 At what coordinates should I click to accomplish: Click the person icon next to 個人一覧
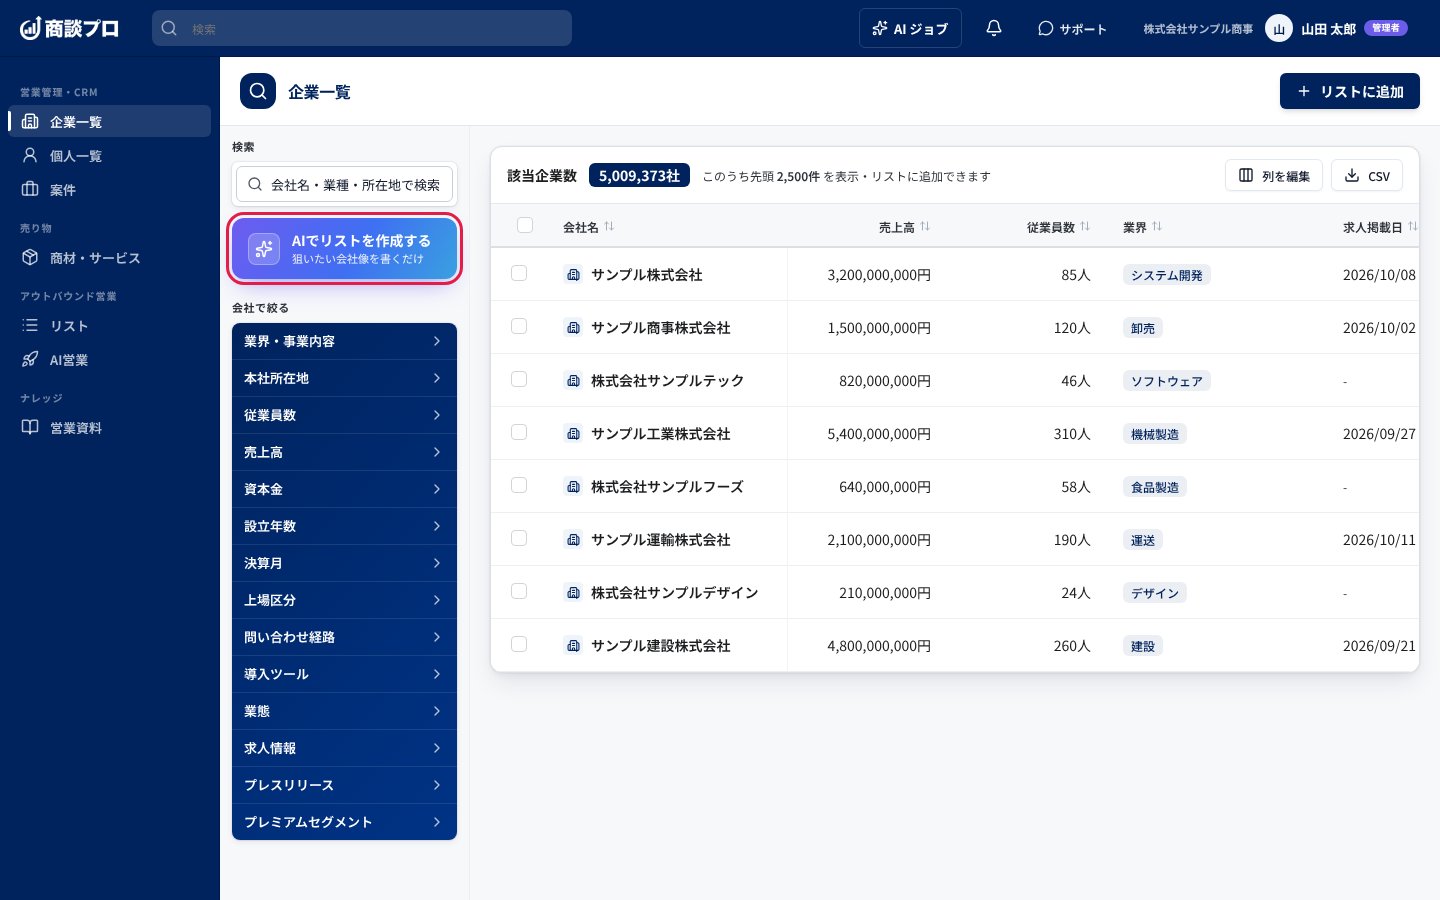pos(30,155)
